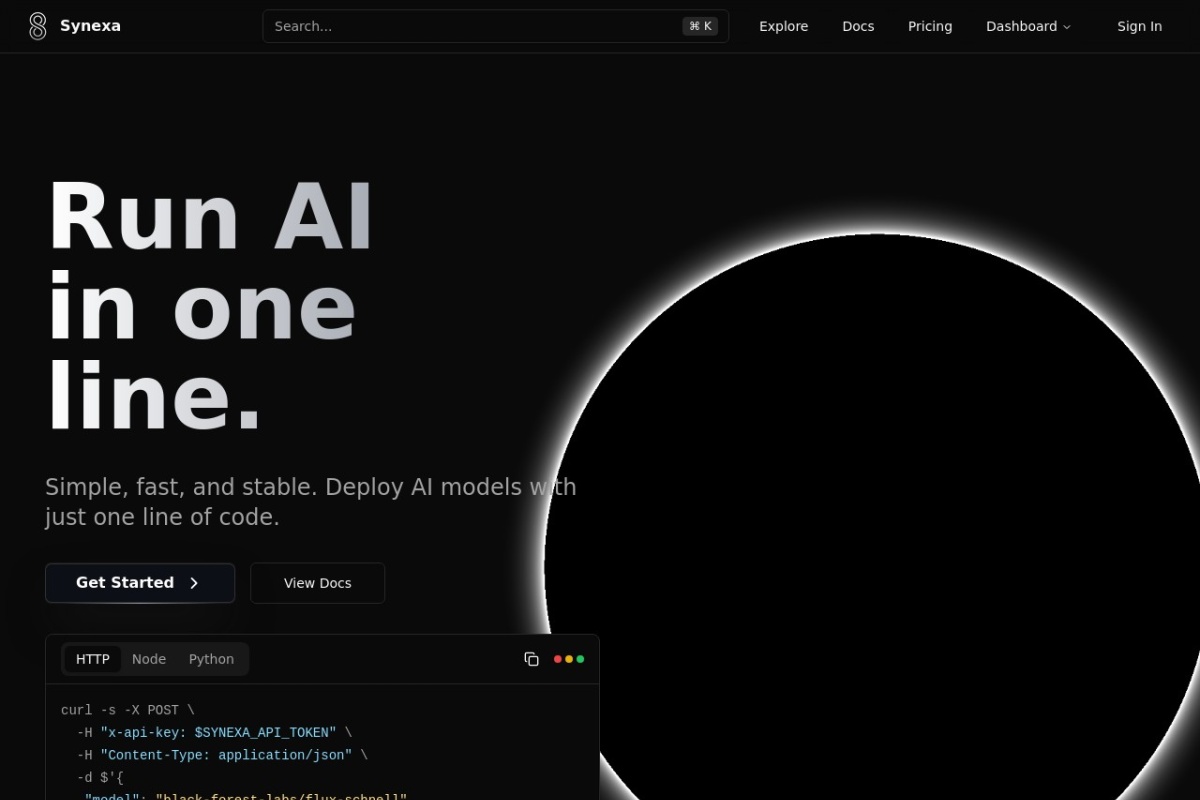Click the Docs navigation link
1200x800 pixels.
(x=858, y=26)
